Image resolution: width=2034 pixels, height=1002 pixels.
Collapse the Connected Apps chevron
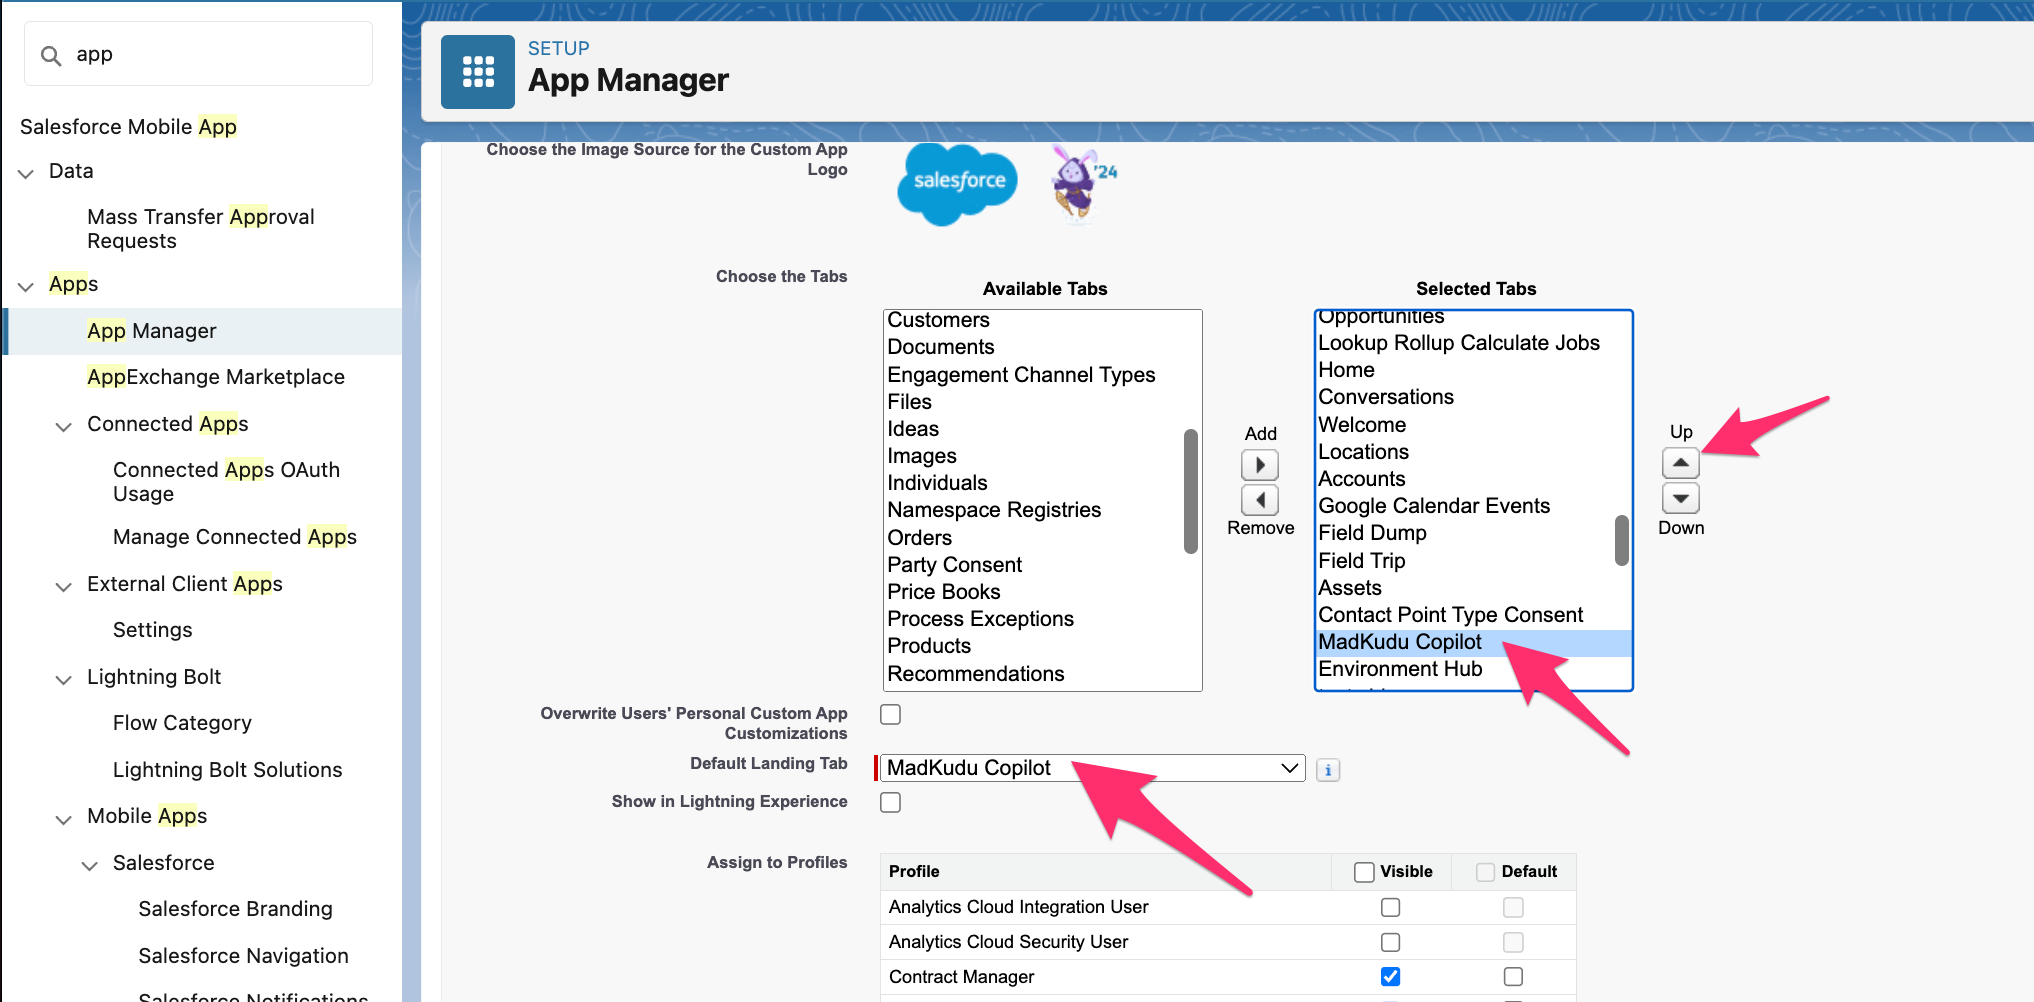point(64,426)
